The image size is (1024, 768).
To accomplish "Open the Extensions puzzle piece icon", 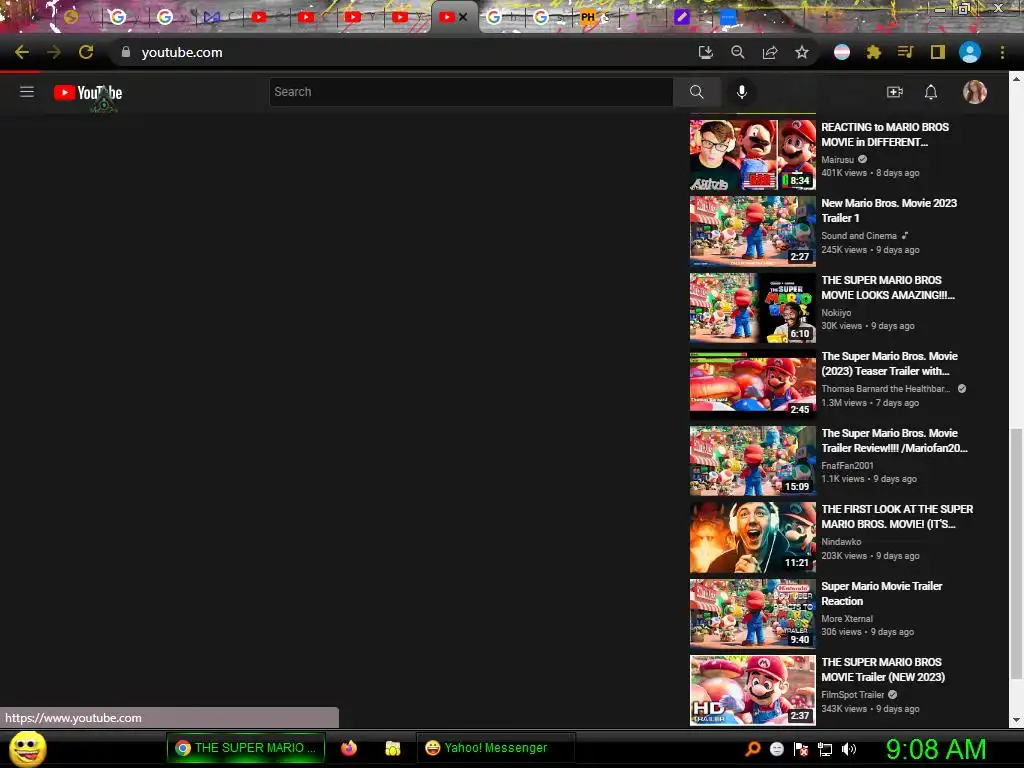I will click(x=874, y=52).
